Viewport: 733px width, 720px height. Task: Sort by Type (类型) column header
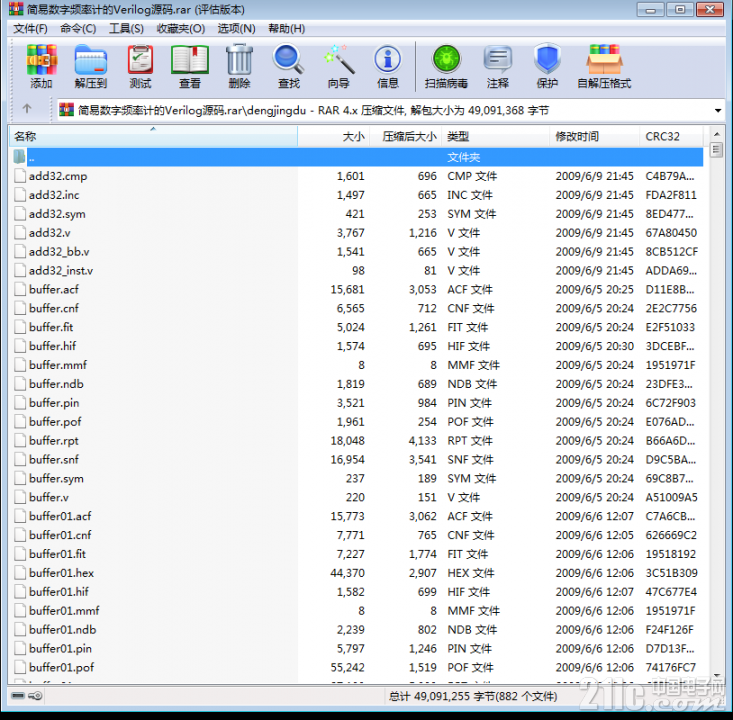pyautogui.click(x=496, y=136)
